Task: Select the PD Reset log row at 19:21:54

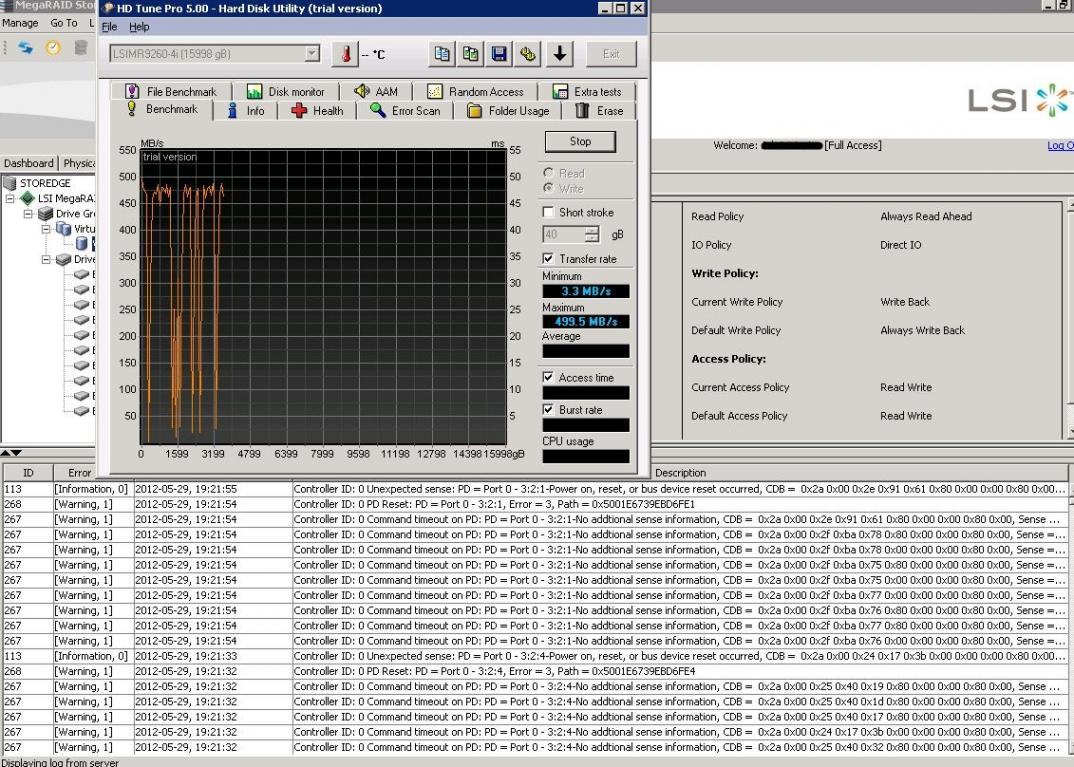Action: 536,504
